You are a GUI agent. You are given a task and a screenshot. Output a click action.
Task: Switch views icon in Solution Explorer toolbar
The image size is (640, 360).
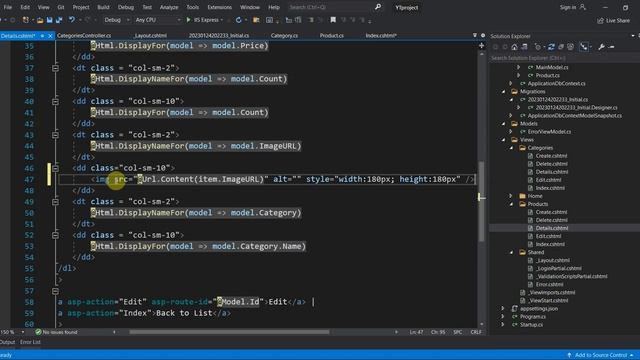click(524, 47)
